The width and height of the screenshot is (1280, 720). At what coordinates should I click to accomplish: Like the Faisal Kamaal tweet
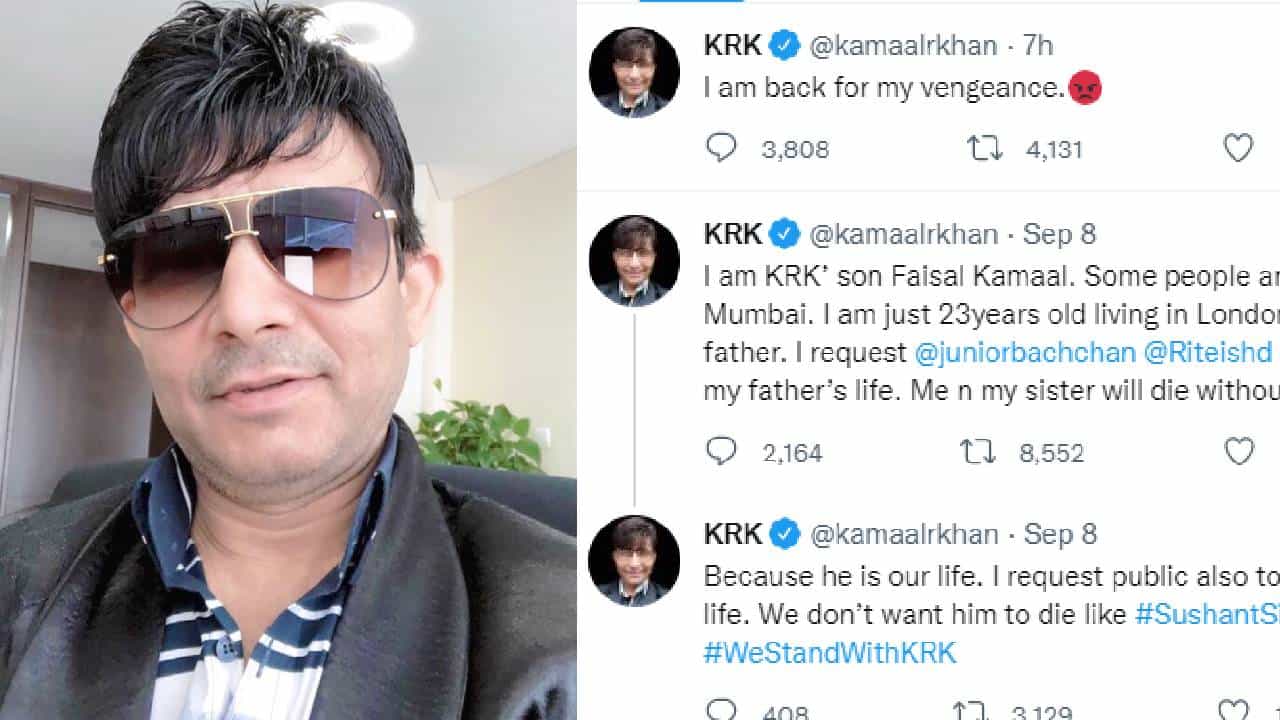tap(1238, 452)
